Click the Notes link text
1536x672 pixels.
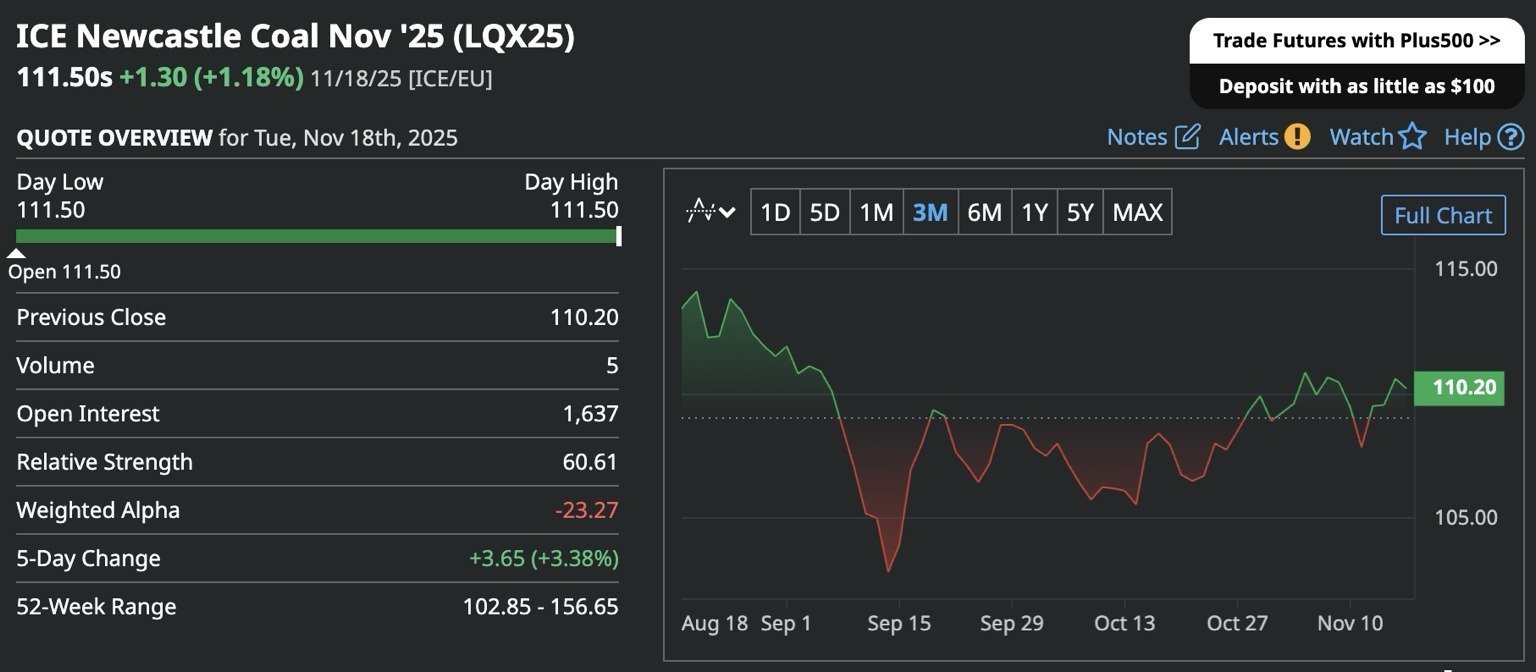tap(1137, 137)
